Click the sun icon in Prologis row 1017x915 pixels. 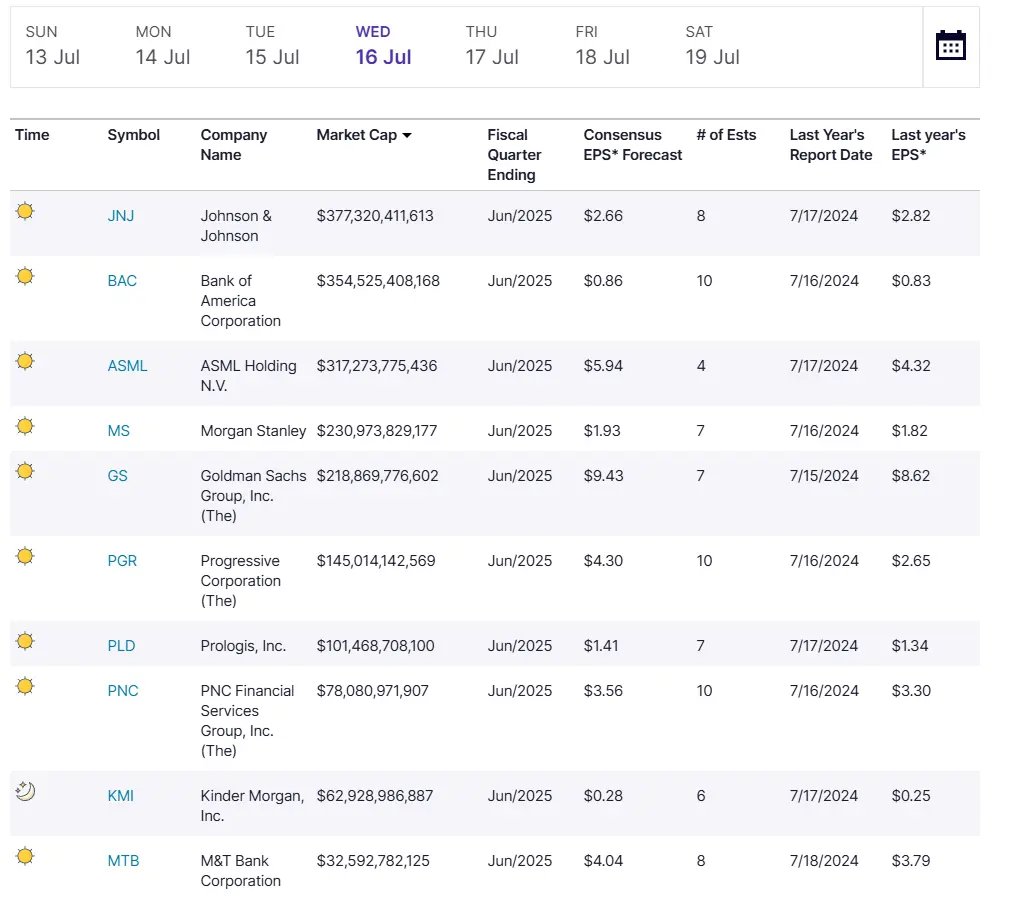pyautogui.click(x=25, y=641)
